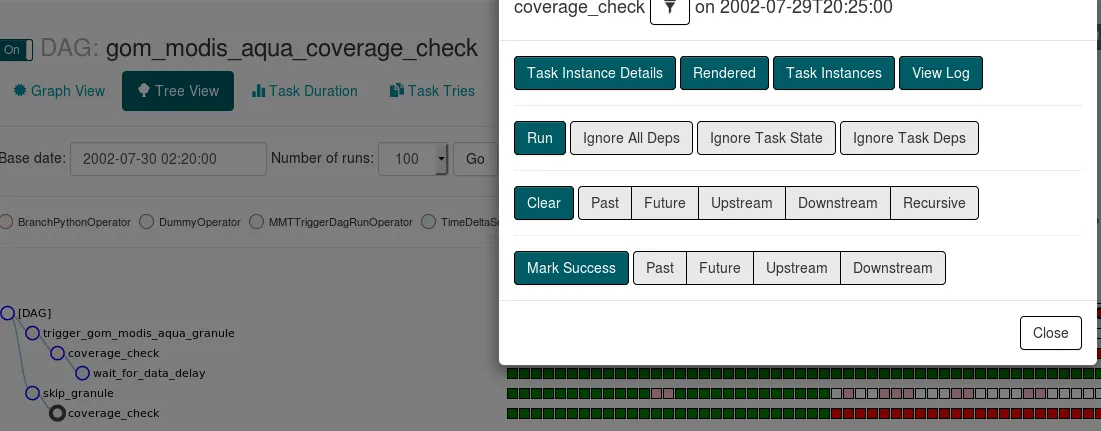
Task: Click the first green square in the wait_for_data_delay row
Action: click(512, 373)
